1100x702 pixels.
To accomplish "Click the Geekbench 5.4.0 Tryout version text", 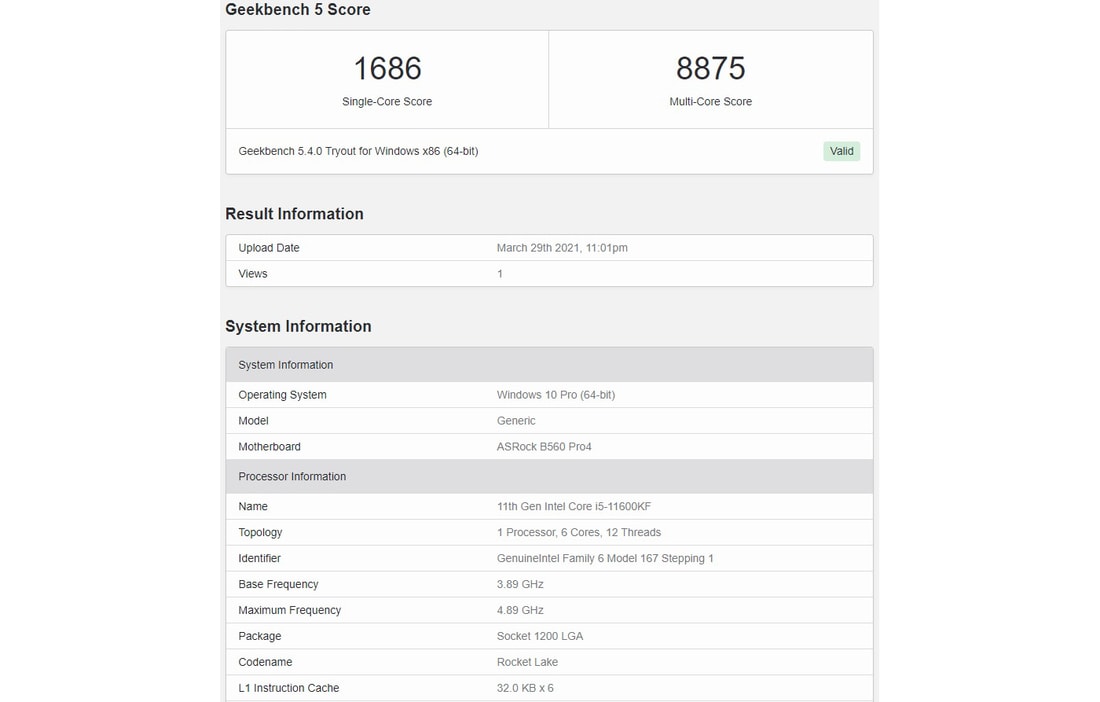I will [358, 151].
